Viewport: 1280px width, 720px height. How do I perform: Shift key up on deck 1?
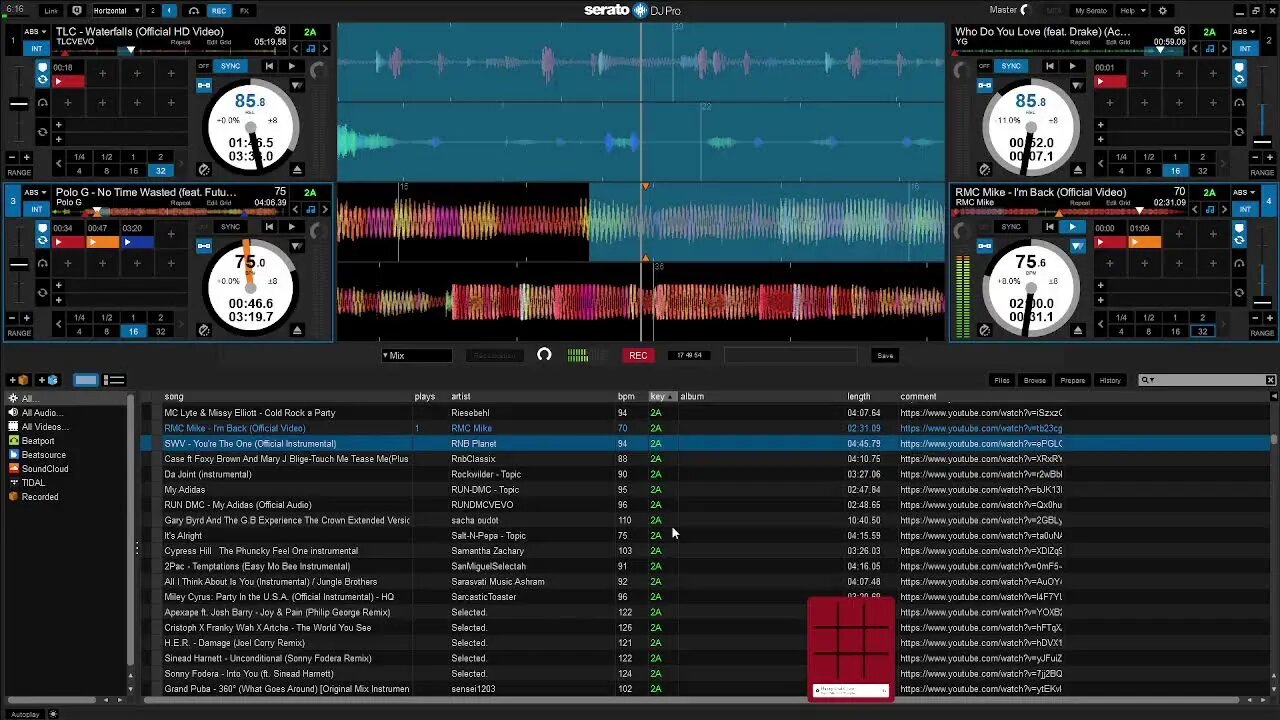(x=324, y=48)
